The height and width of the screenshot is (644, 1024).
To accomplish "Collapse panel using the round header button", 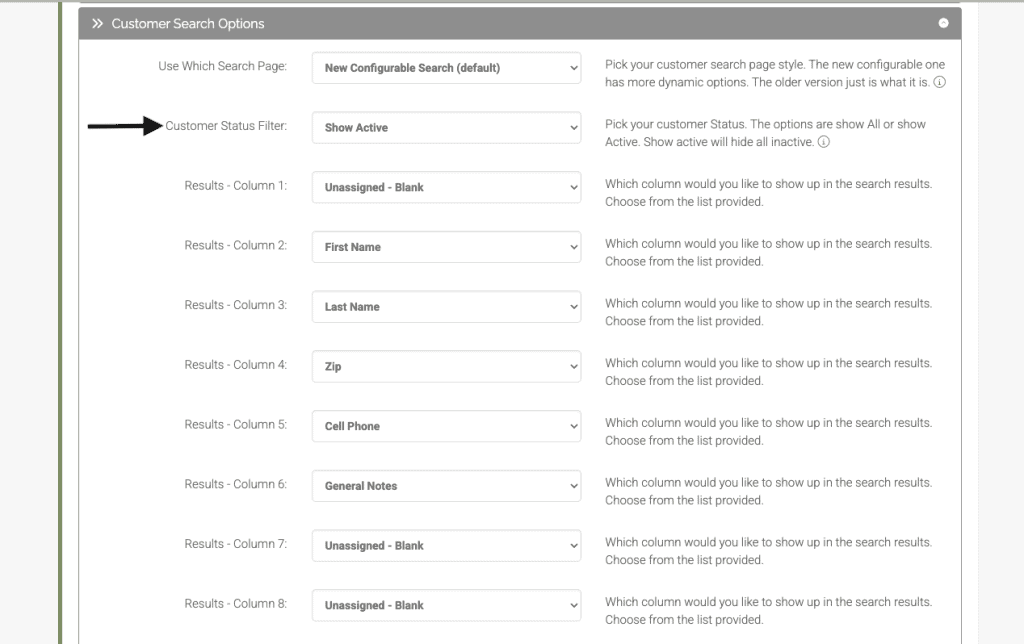I will (x=943, y=23).
